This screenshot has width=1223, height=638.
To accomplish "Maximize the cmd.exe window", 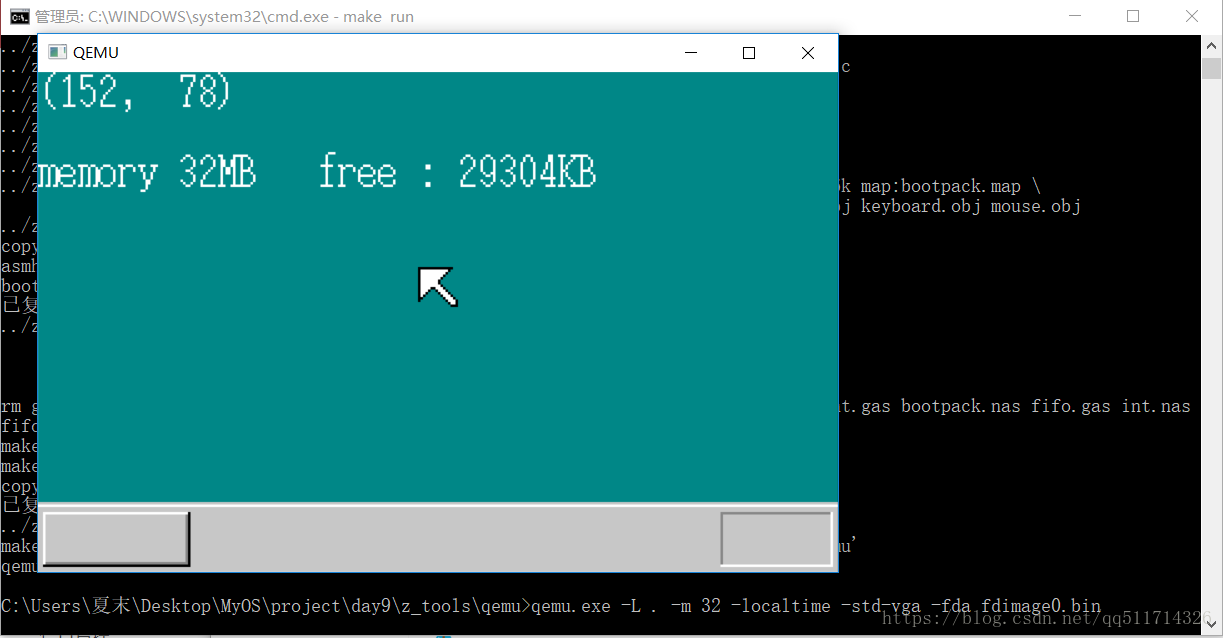I will 1133,16.
